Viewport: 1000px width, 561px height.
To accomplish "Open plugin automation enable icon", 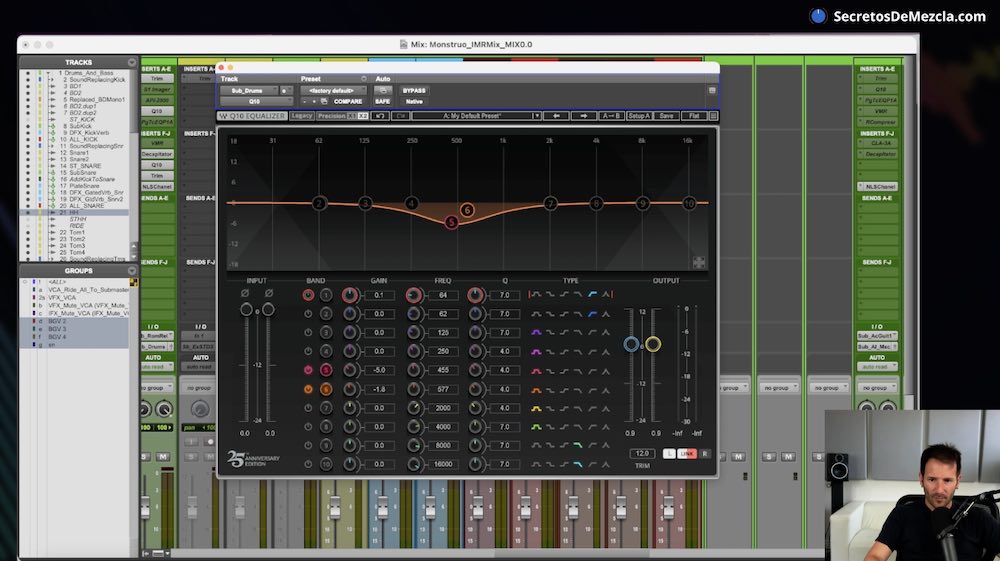I will pos(383,91).
